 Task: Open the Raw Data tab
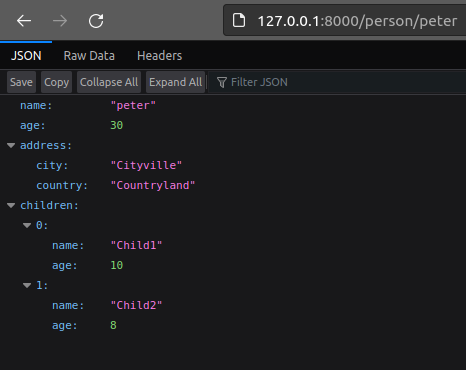(89, 56)
